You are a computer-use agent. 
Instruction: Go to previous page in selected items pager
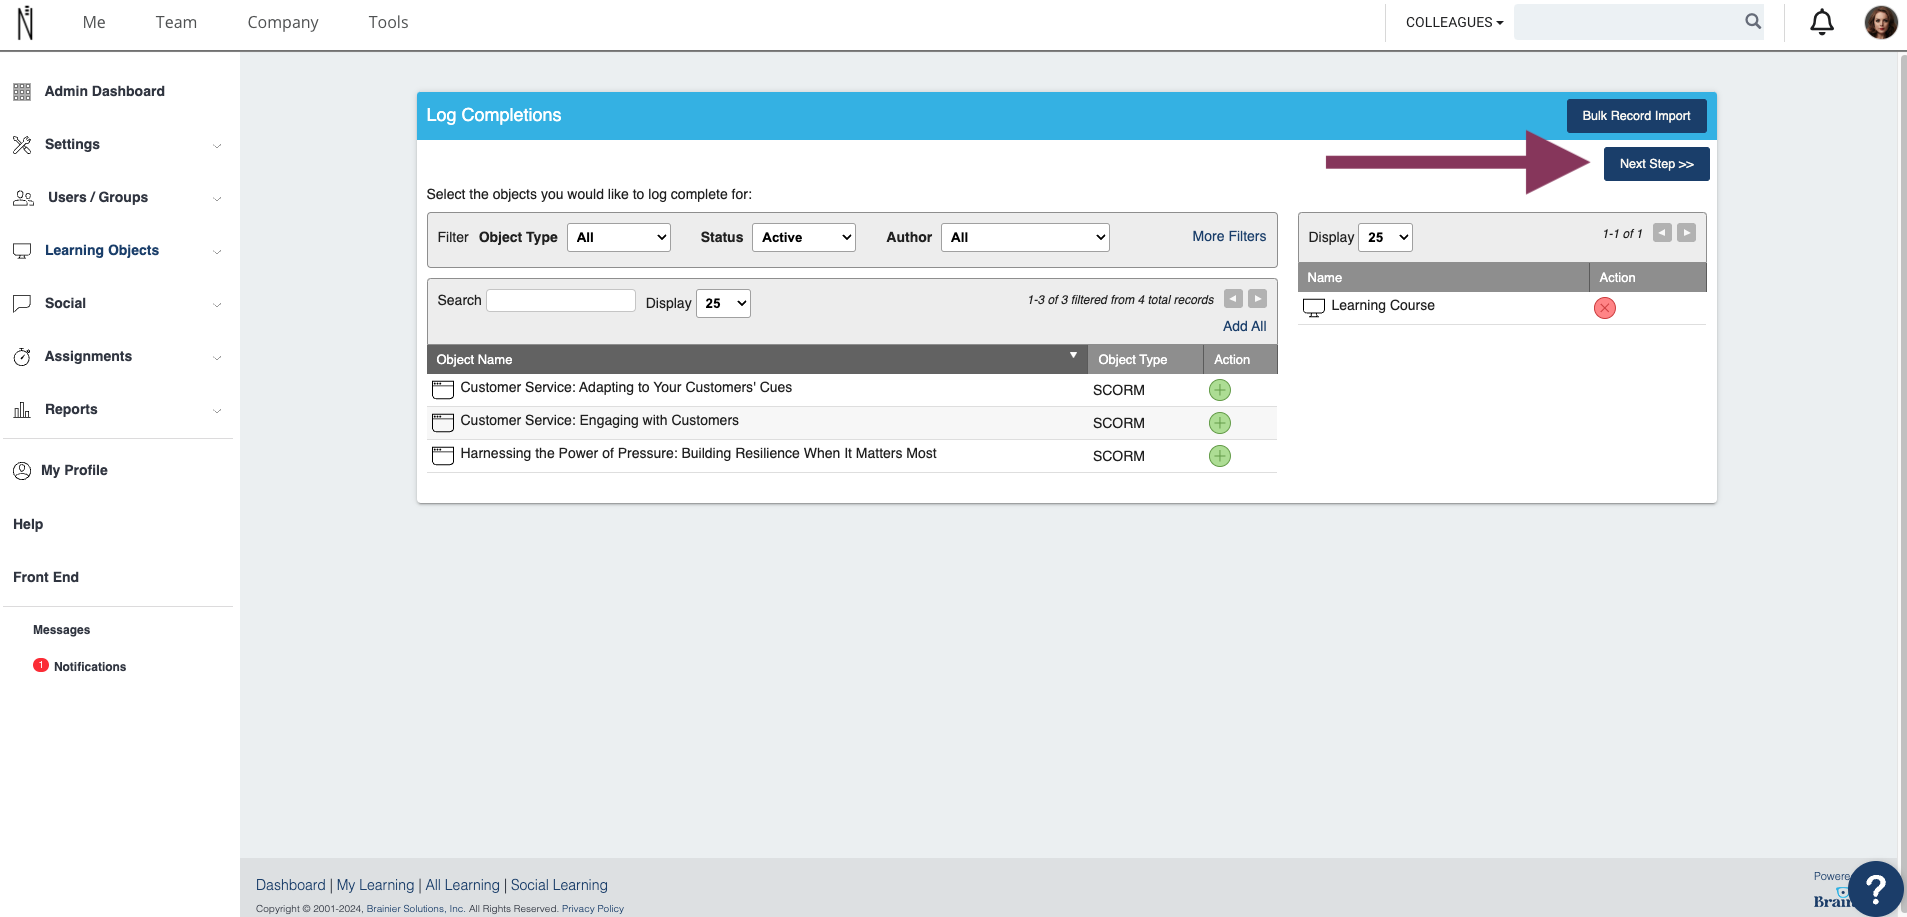coord(1662,232)
